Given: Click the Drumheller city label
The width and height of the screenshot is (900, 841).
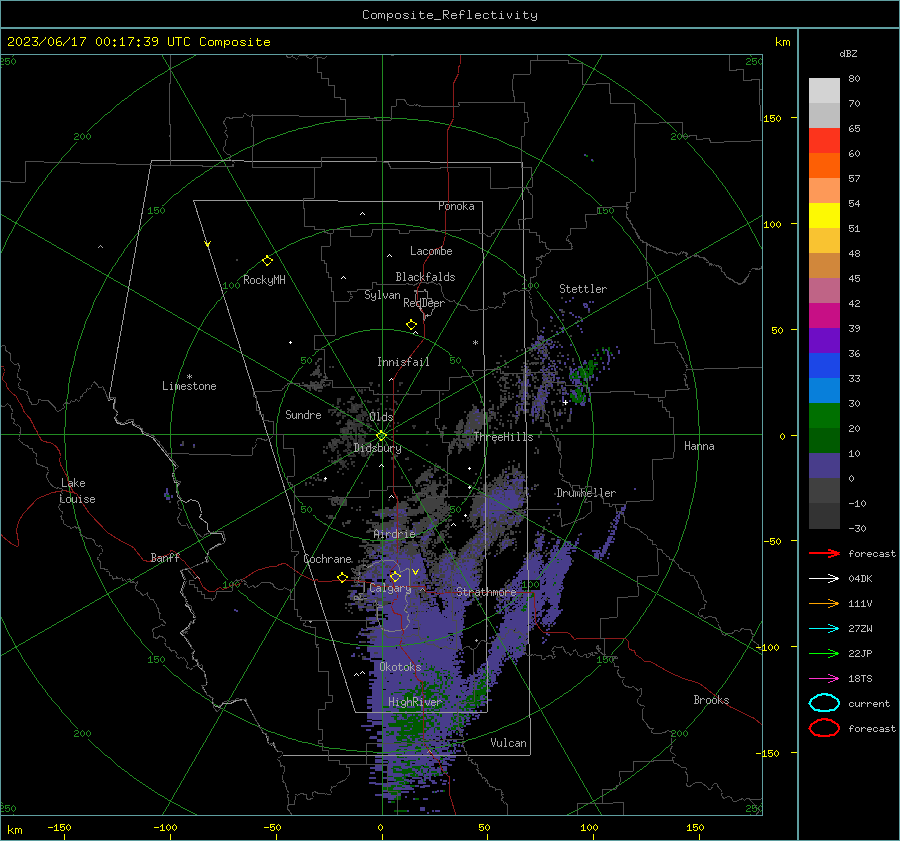Looking at the screenshot, I should tap(586, 493).
